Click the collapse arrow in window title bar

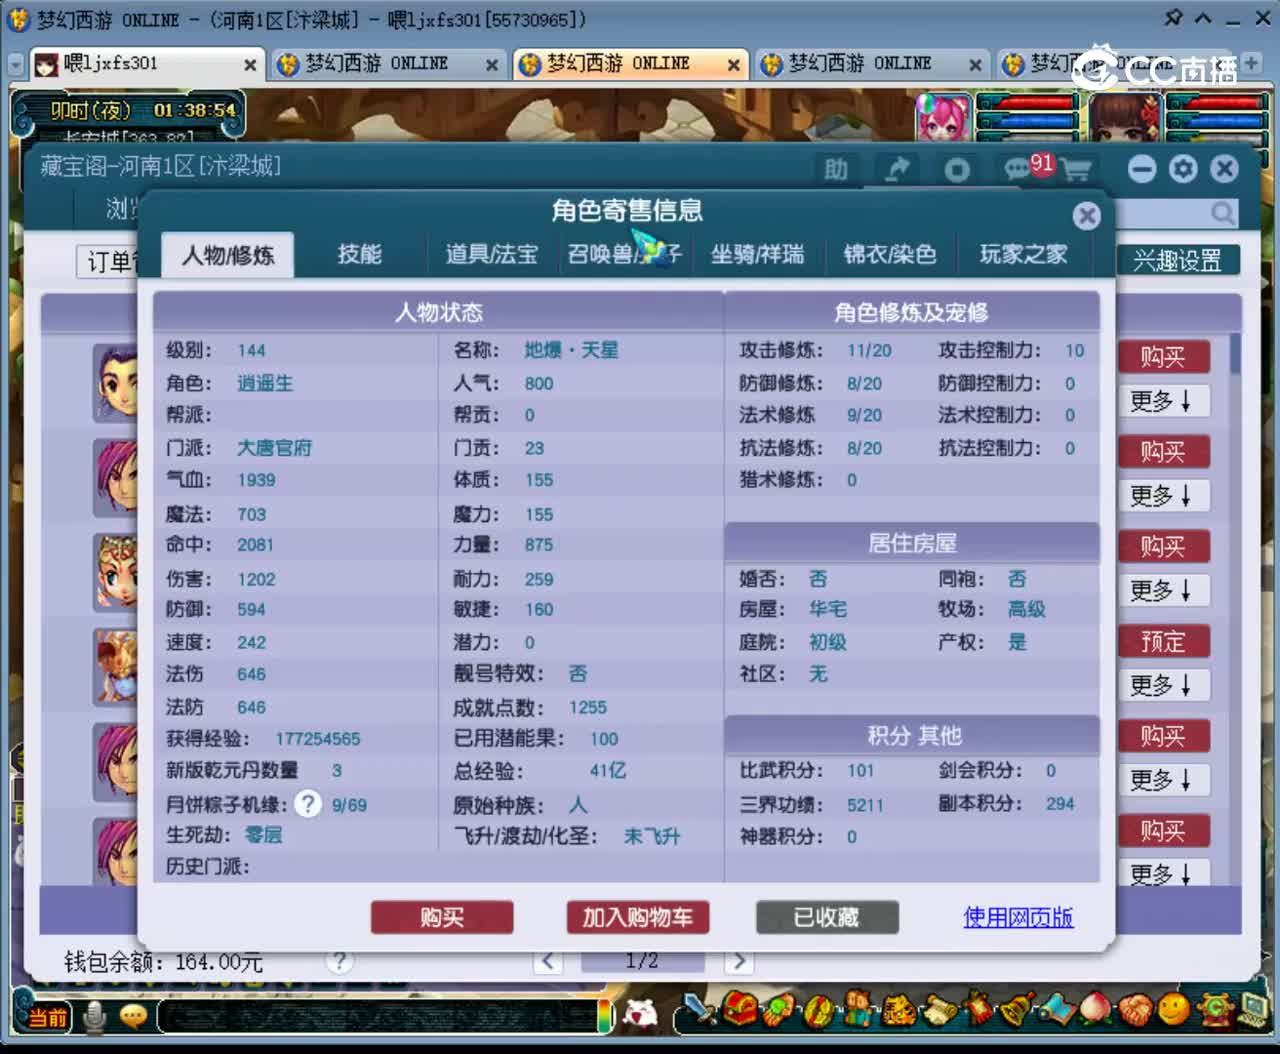1203,18
